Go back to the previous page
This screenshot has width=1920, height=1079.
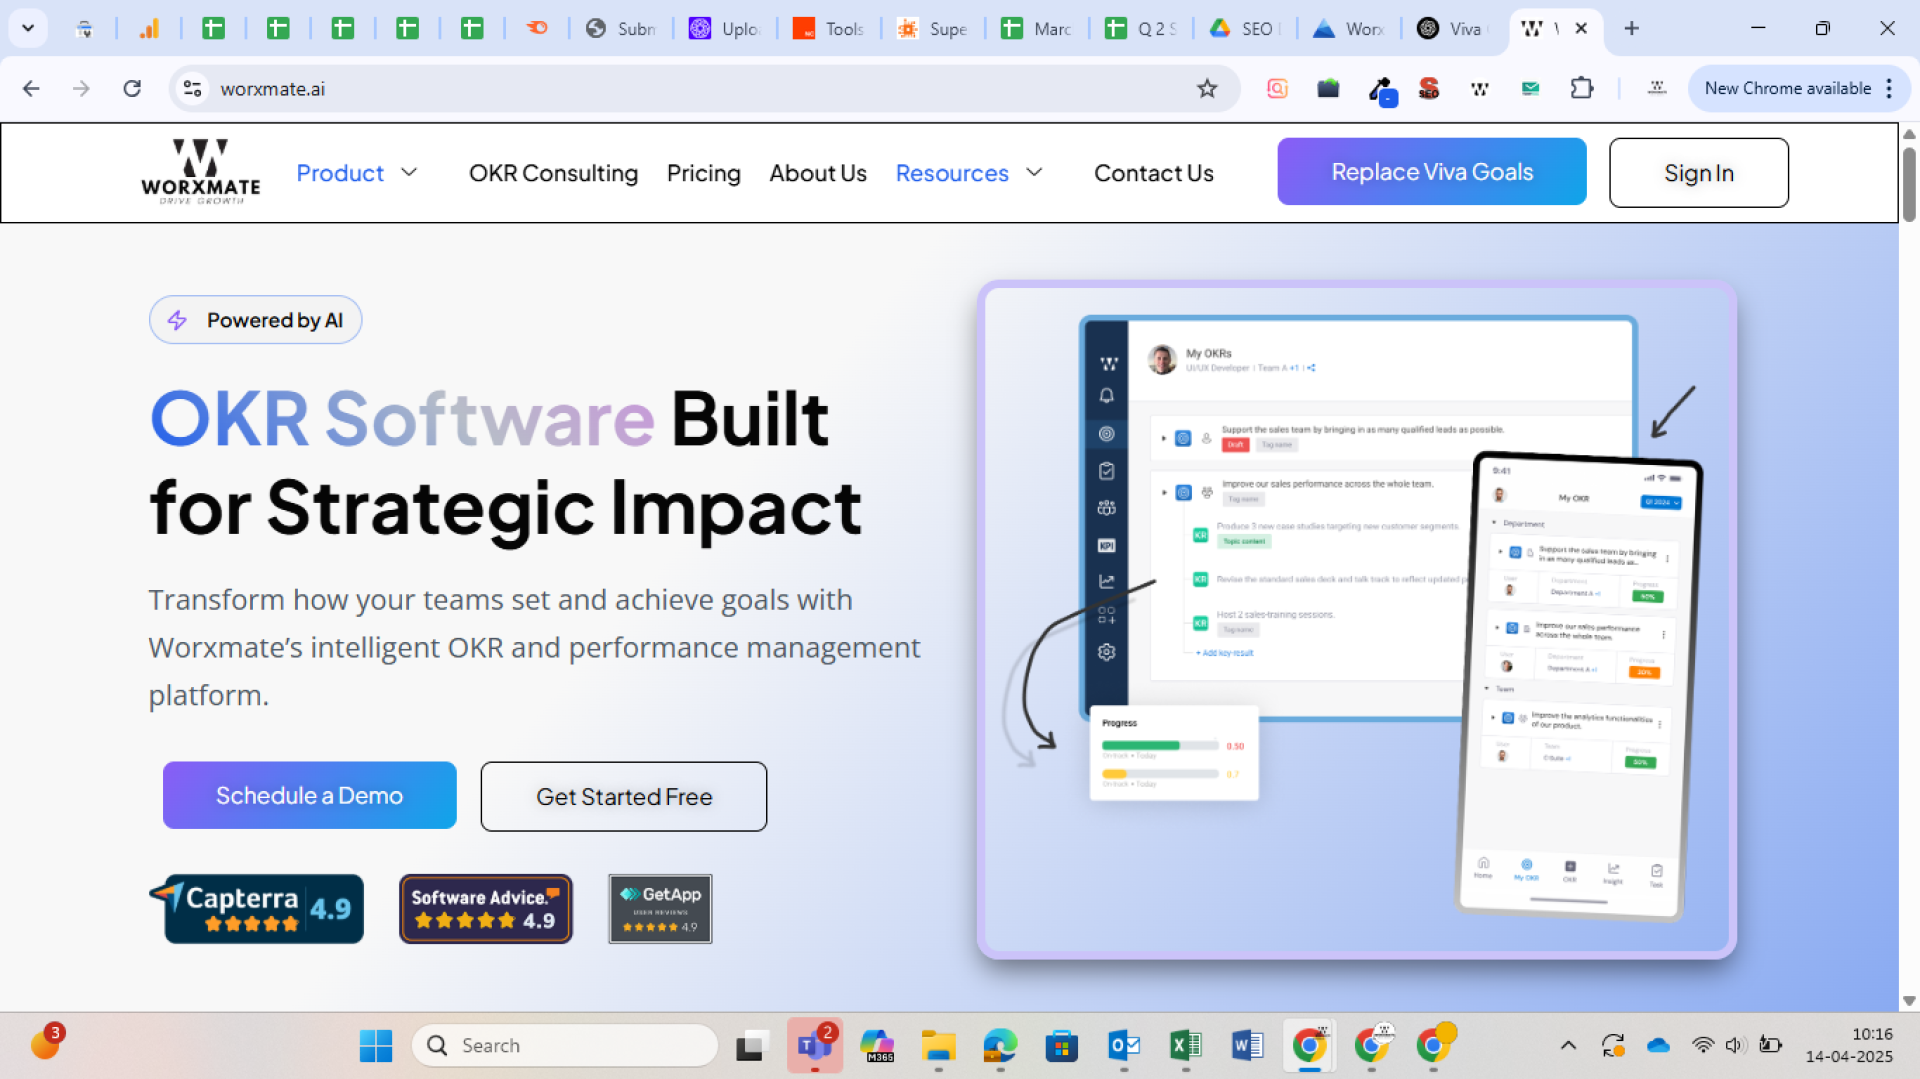pyautogui.click(x=31, y=88)
